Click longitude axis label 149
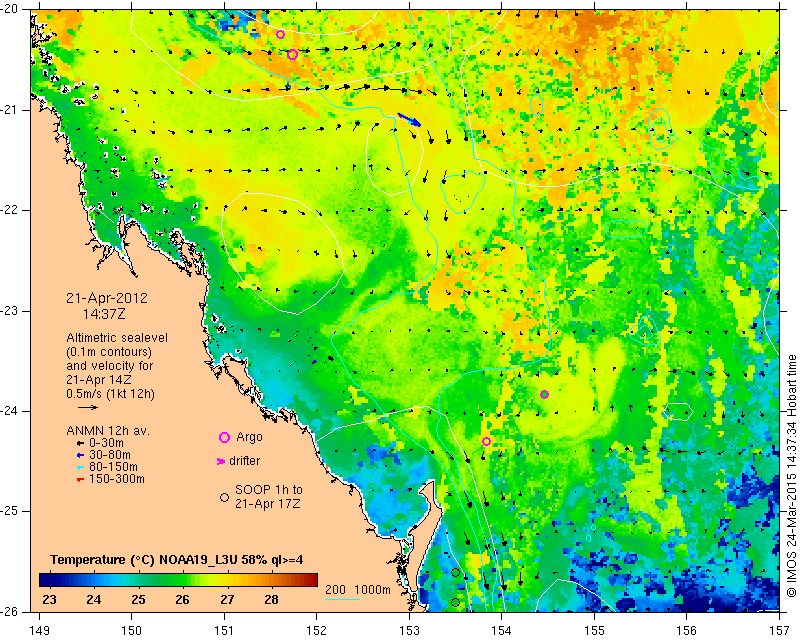Image resolution: width=800 pixels, height=640 pixels. coord(40,631)
